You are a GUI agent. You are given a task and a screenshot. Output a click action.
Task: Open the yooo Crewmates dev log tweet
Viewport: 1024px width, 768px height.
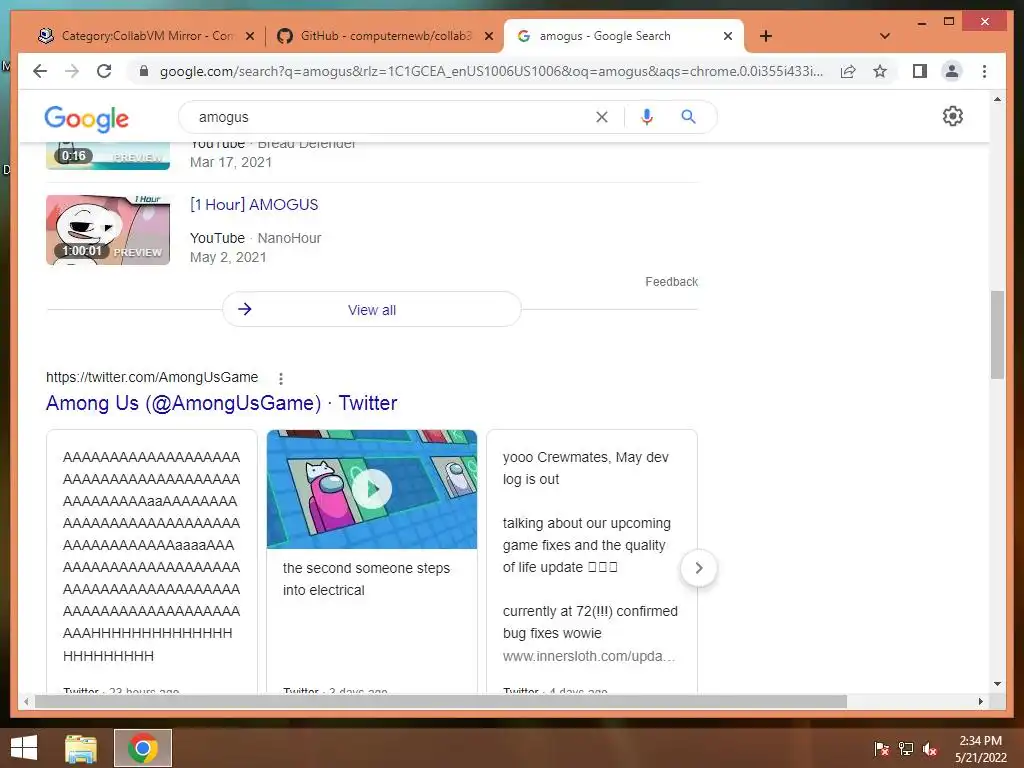[592, 562]
